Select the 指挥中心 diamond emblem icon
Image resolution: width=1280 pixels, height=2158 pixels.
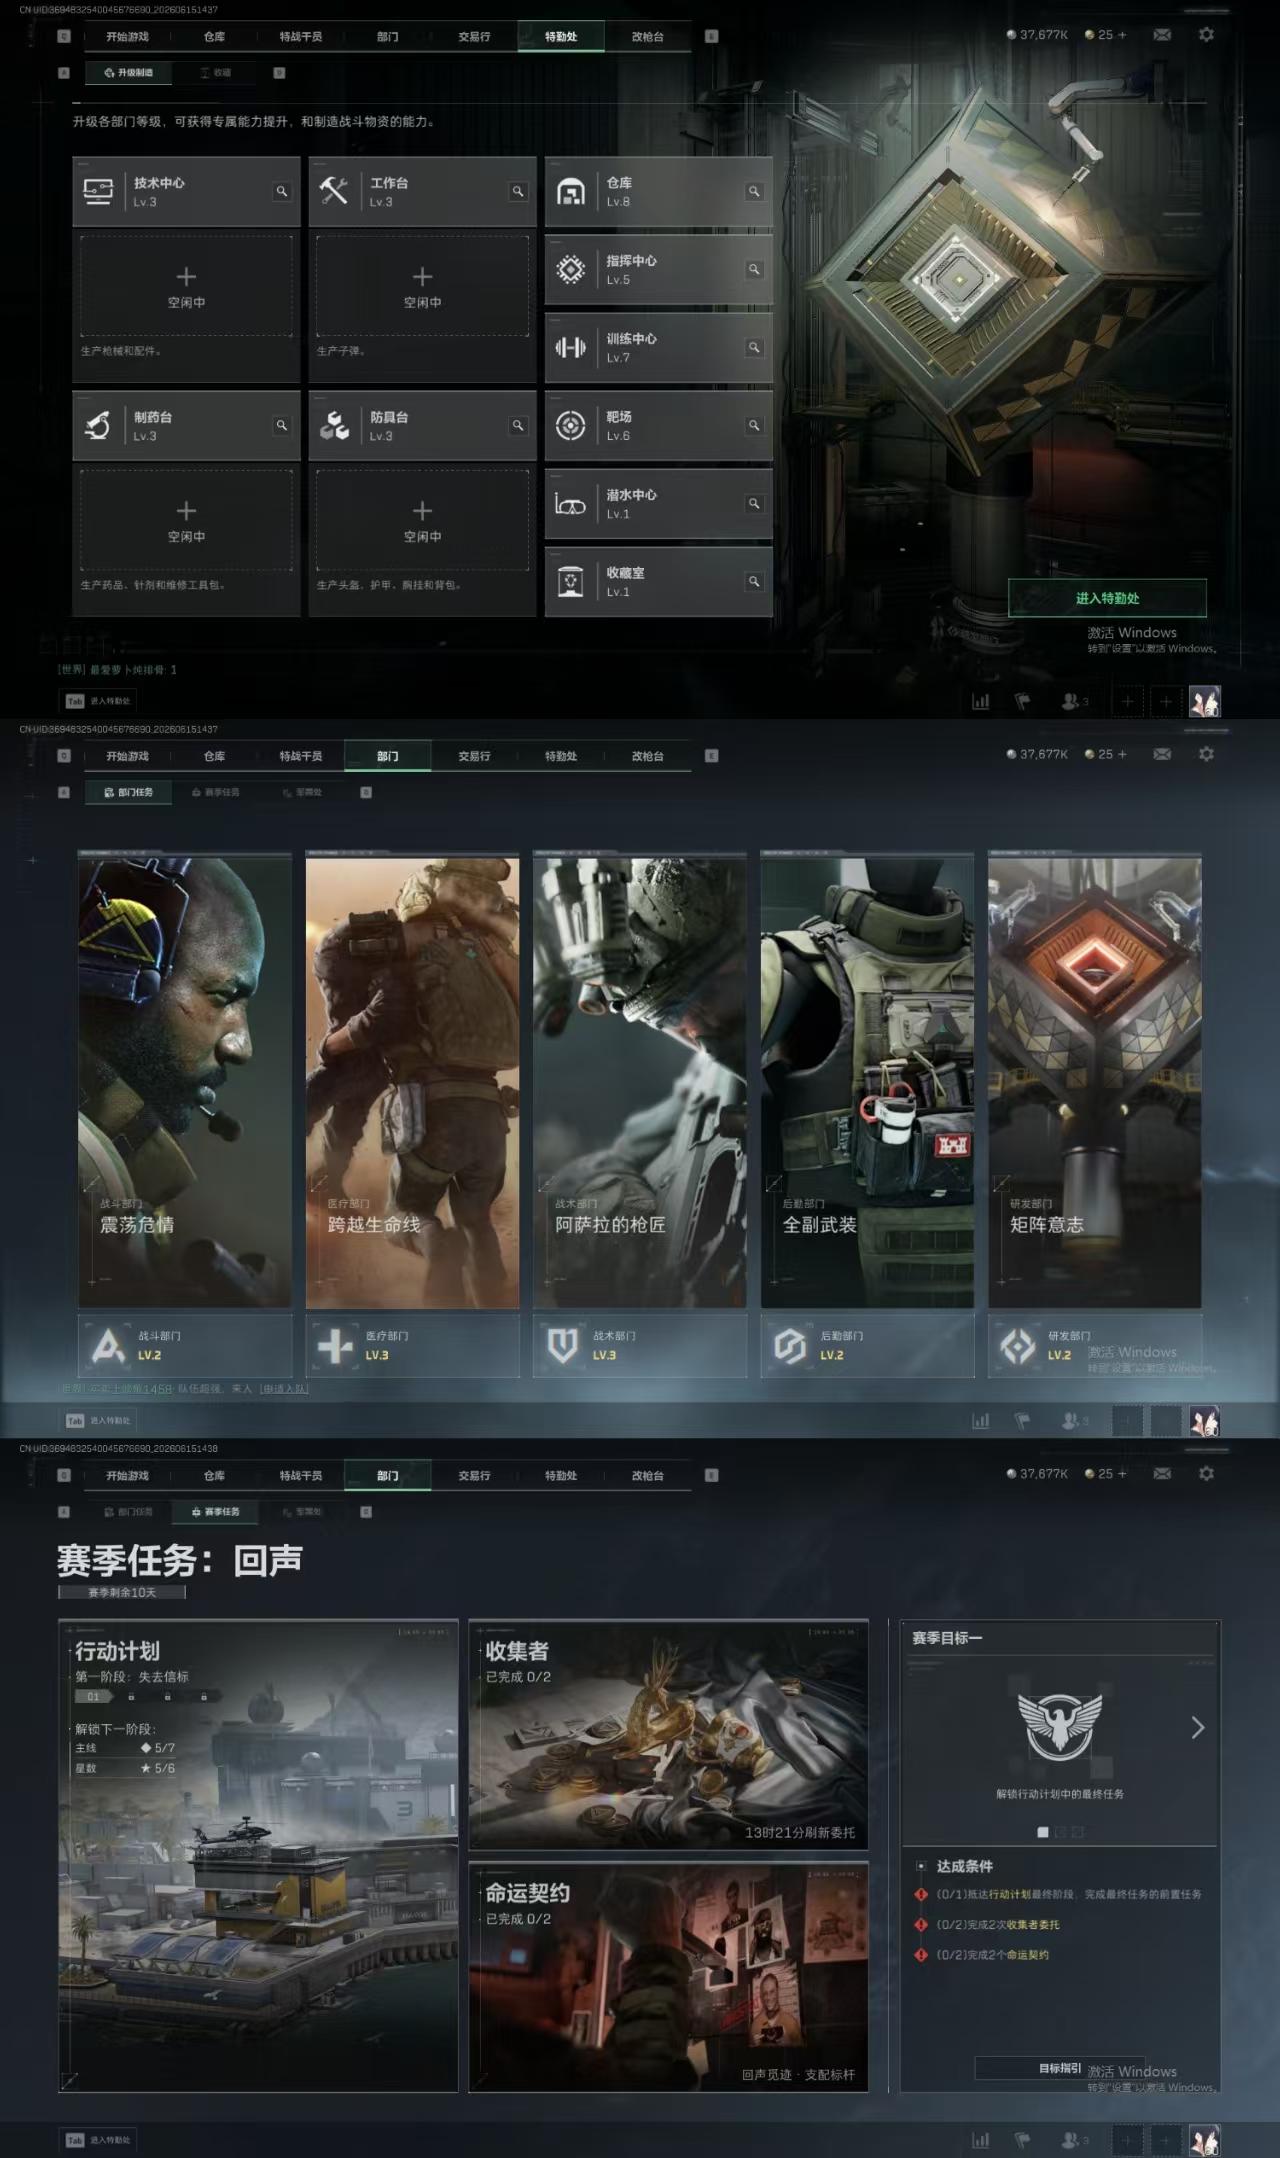[570, 269]
